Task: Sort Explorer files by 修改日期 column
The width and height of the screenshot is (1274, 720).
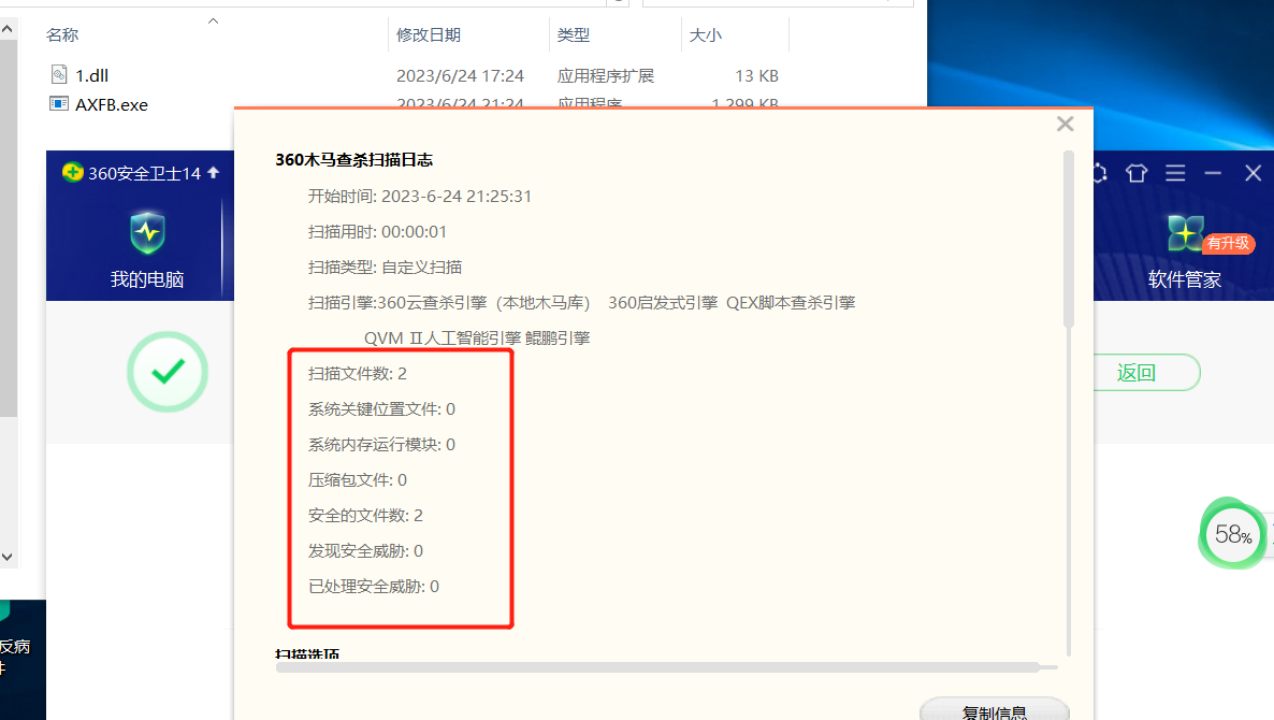Action: click(428, 35)
